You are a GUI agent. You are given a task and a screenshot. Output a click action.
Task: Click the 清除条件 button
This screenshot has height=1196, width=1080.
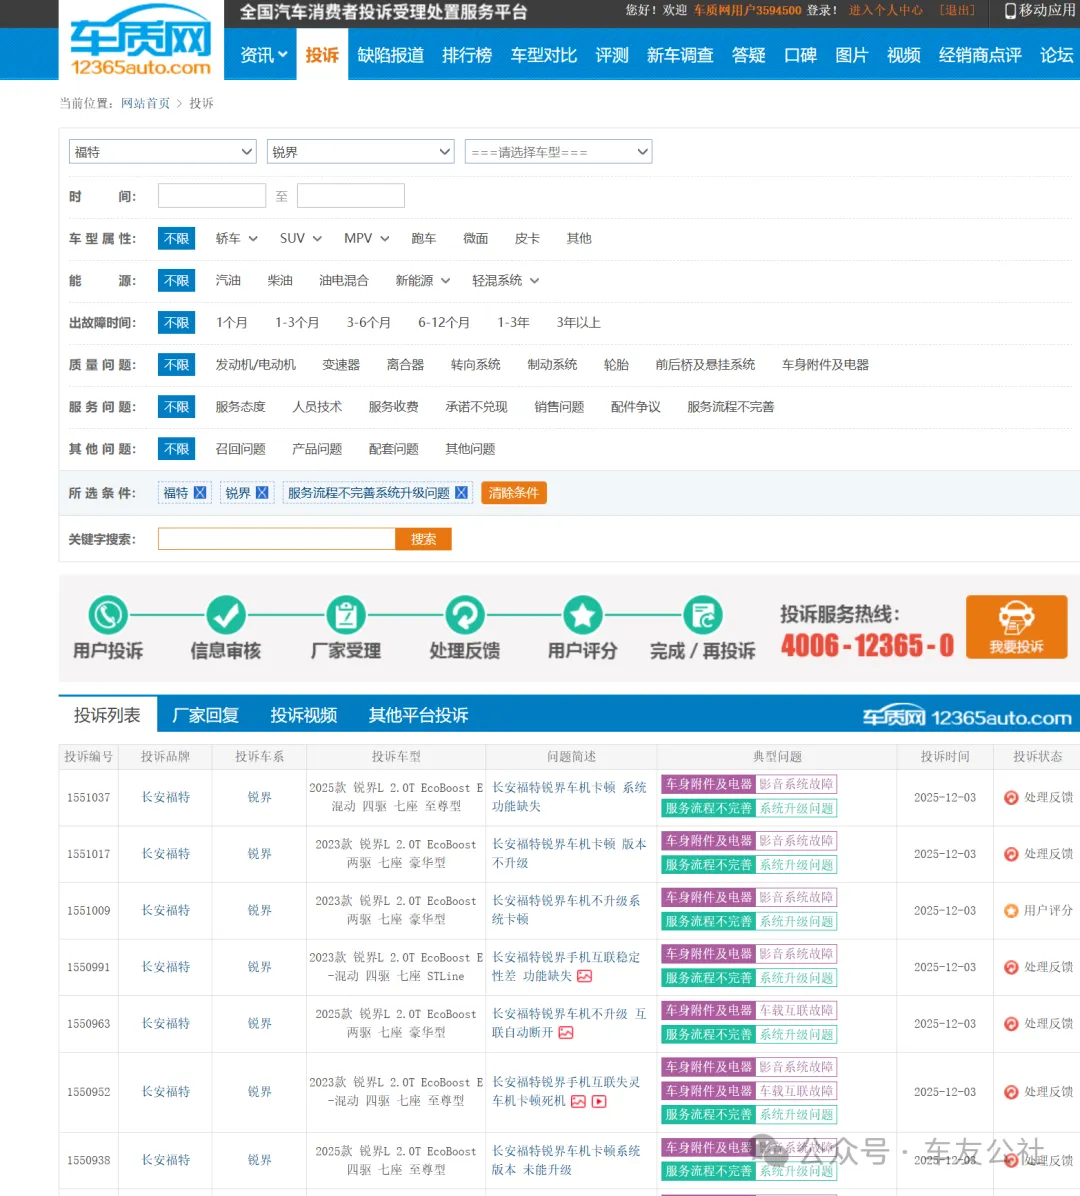[513, 493]
